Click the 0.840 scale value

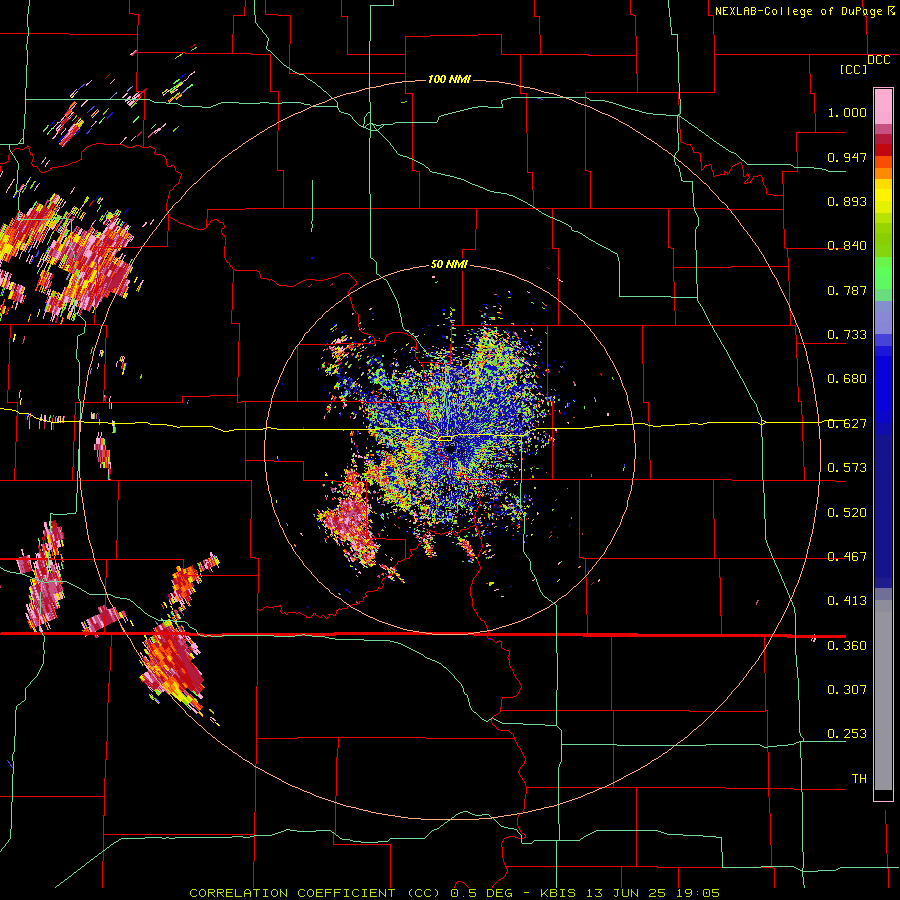point(847,246)
